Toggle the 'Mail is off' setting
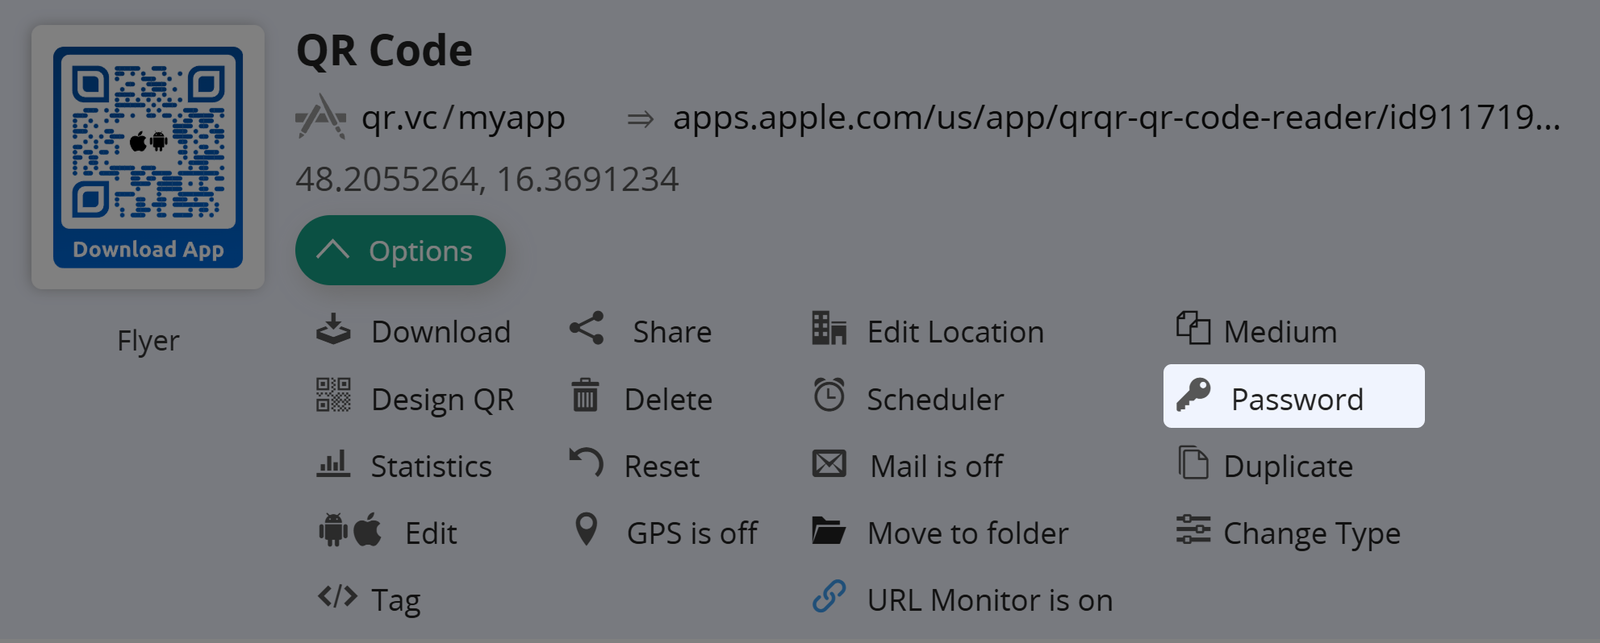The image size is (1600, 643). pyautogui.click(x=936, y=466)
